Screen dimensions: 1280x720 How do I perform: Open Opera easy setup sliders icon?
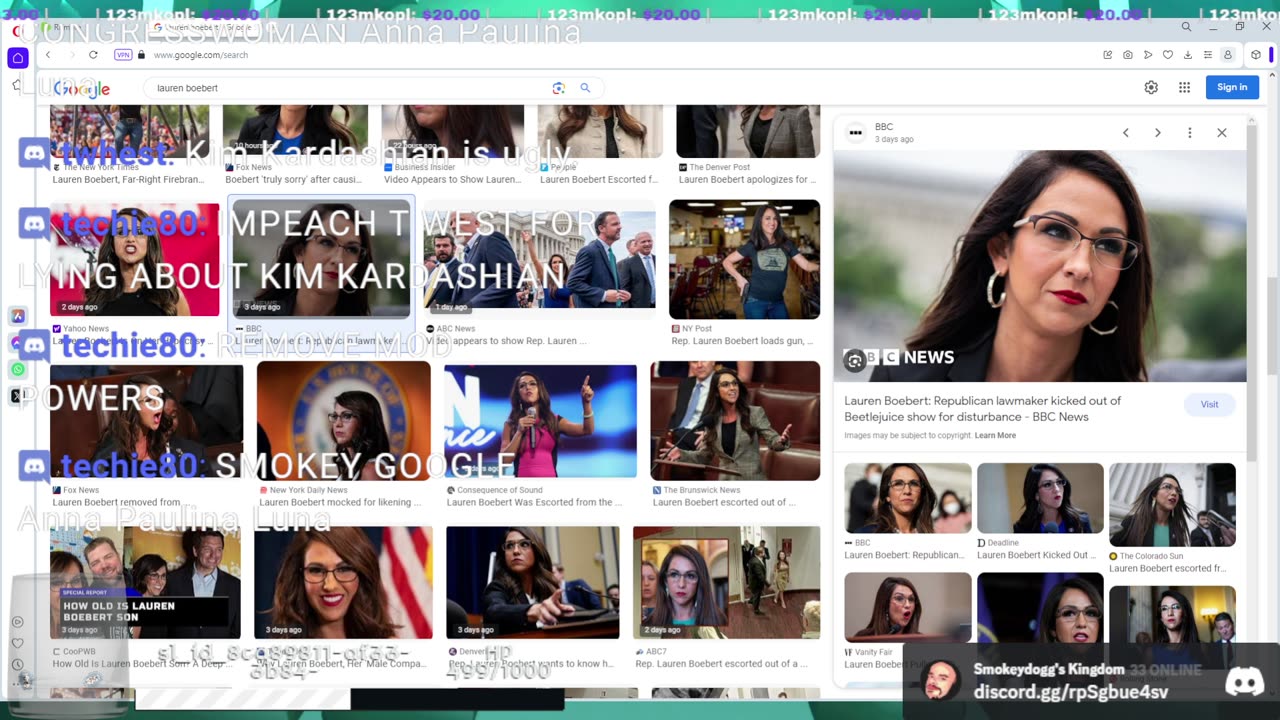point(1208,55)
